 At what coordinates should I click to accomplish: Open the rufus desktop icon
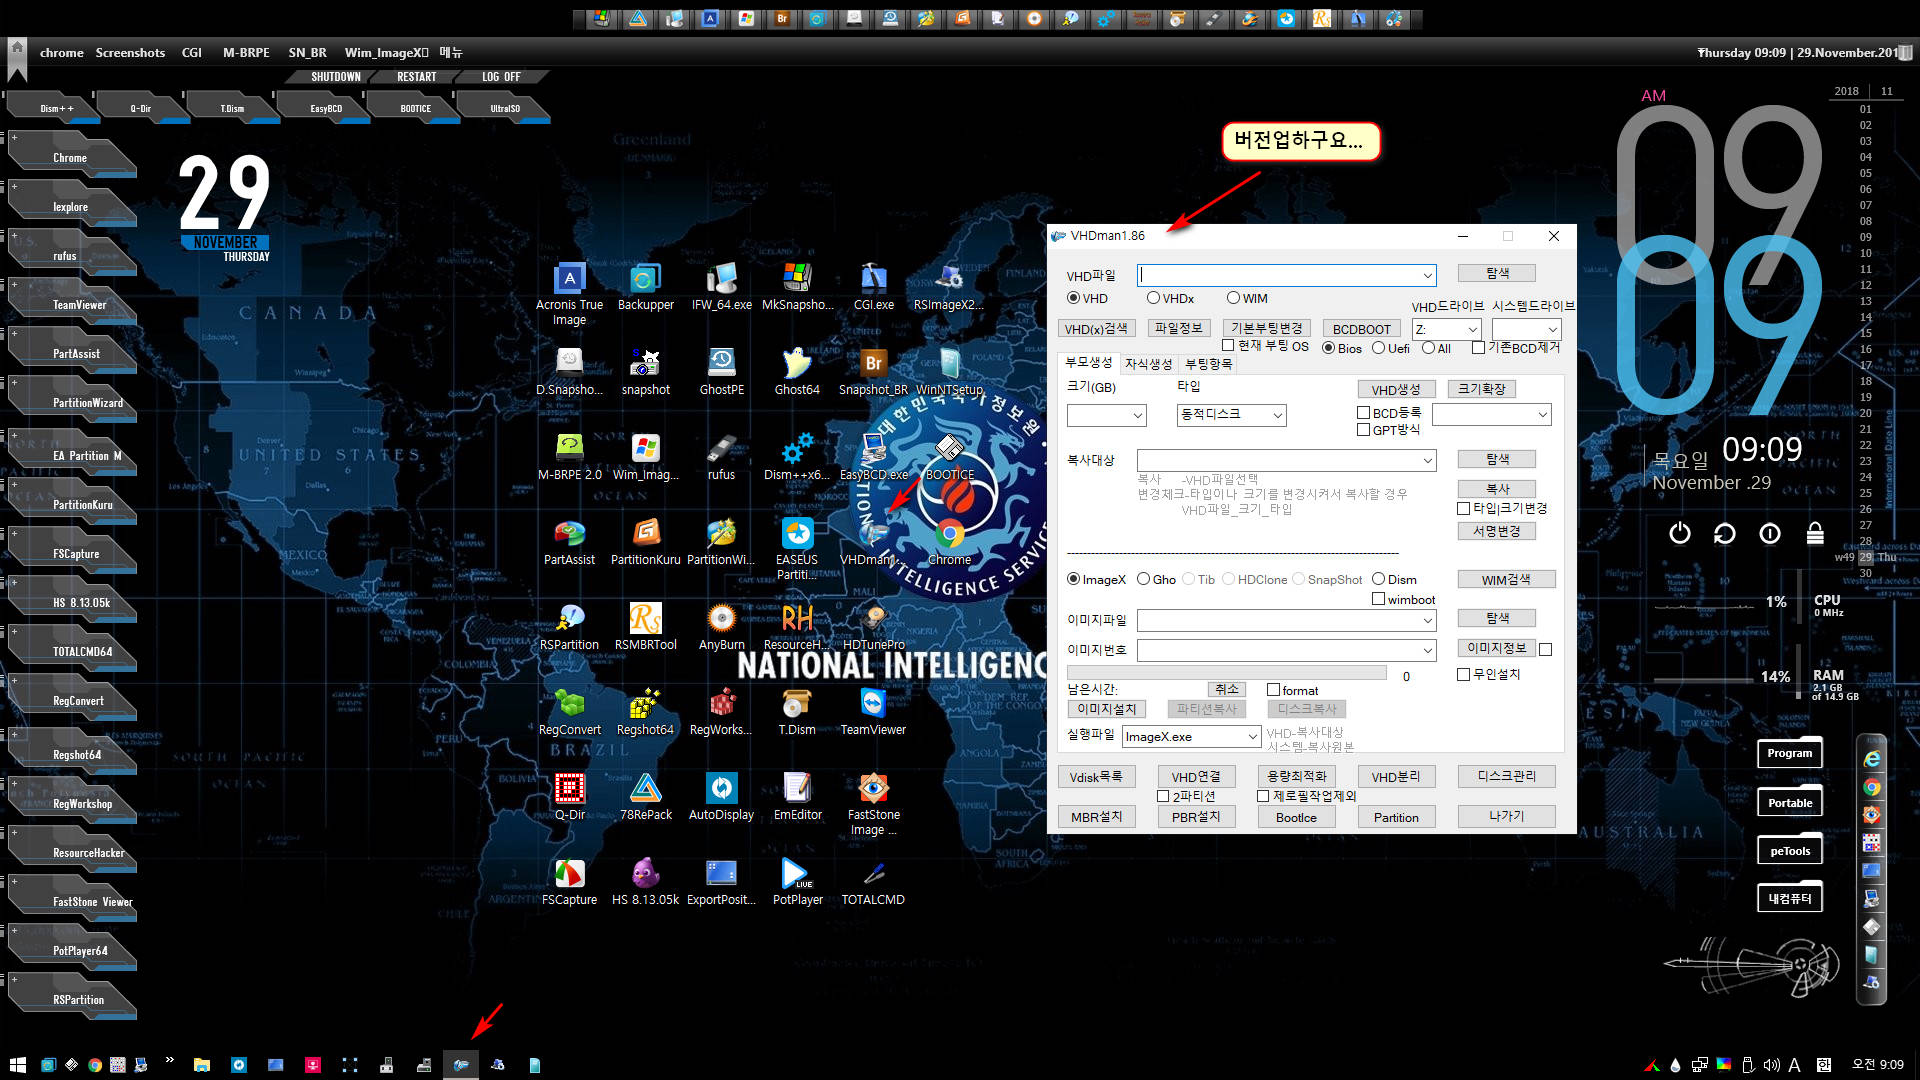721,456
